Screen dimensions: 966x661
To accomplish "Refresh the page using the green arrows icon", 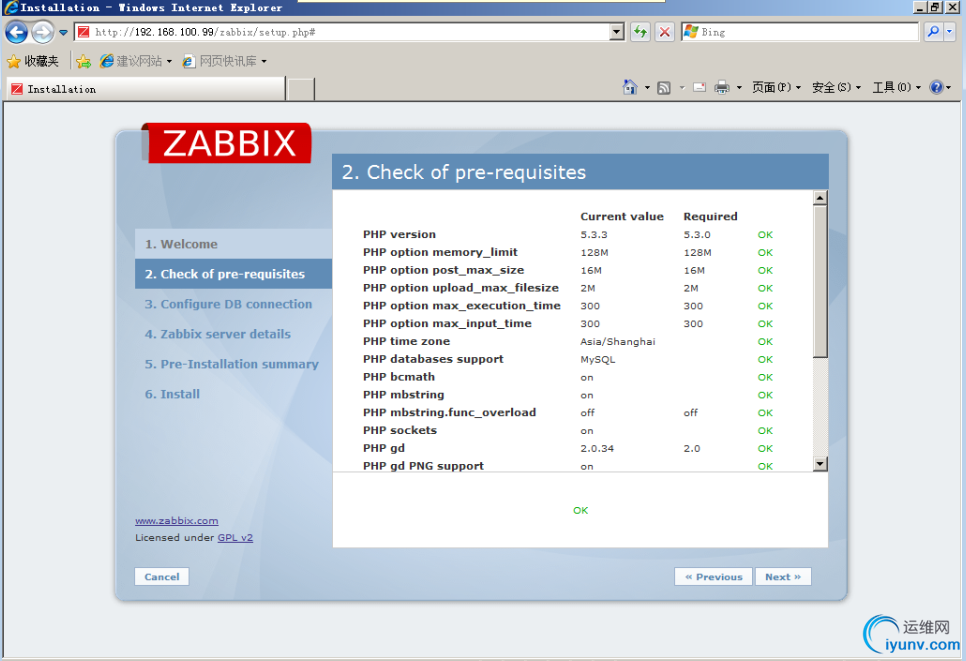I will (x=641, y=32).
